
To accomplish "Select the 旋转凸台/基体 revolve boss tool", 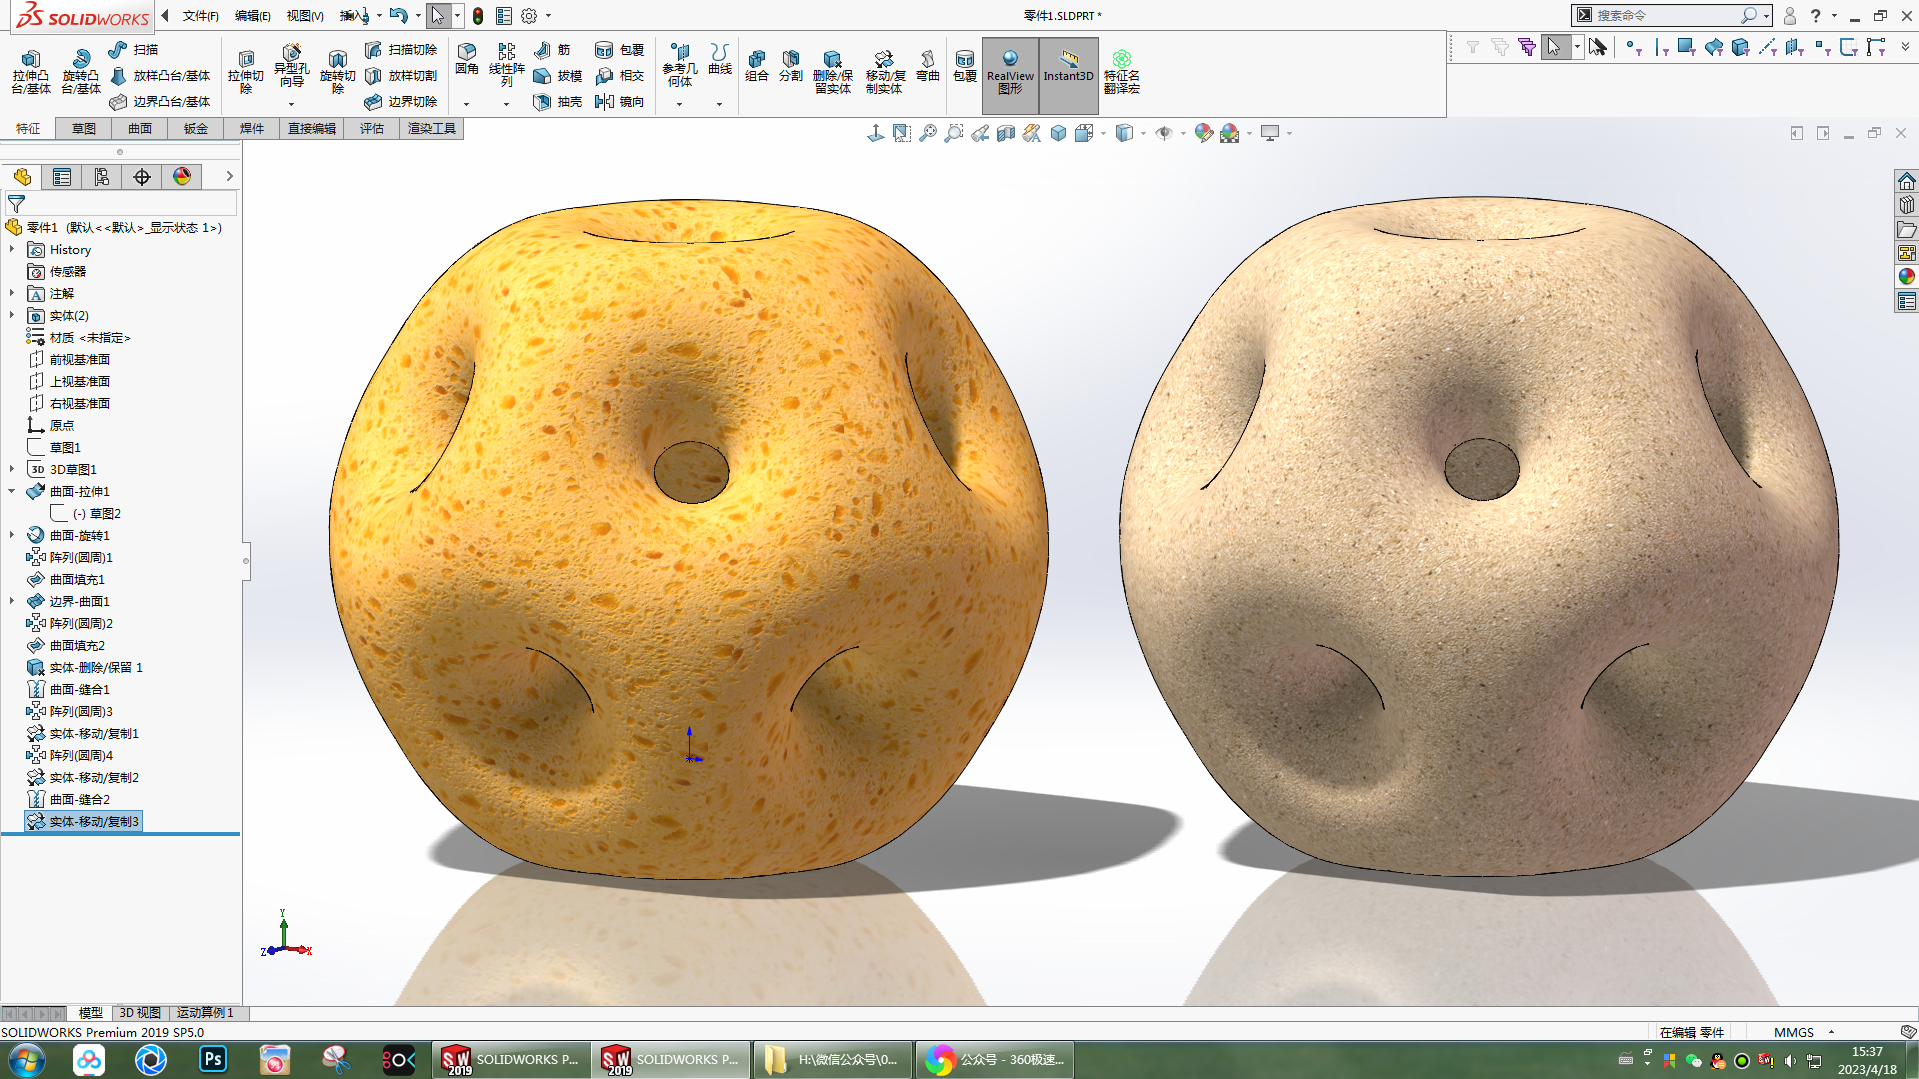I will [x=81, y=71].
